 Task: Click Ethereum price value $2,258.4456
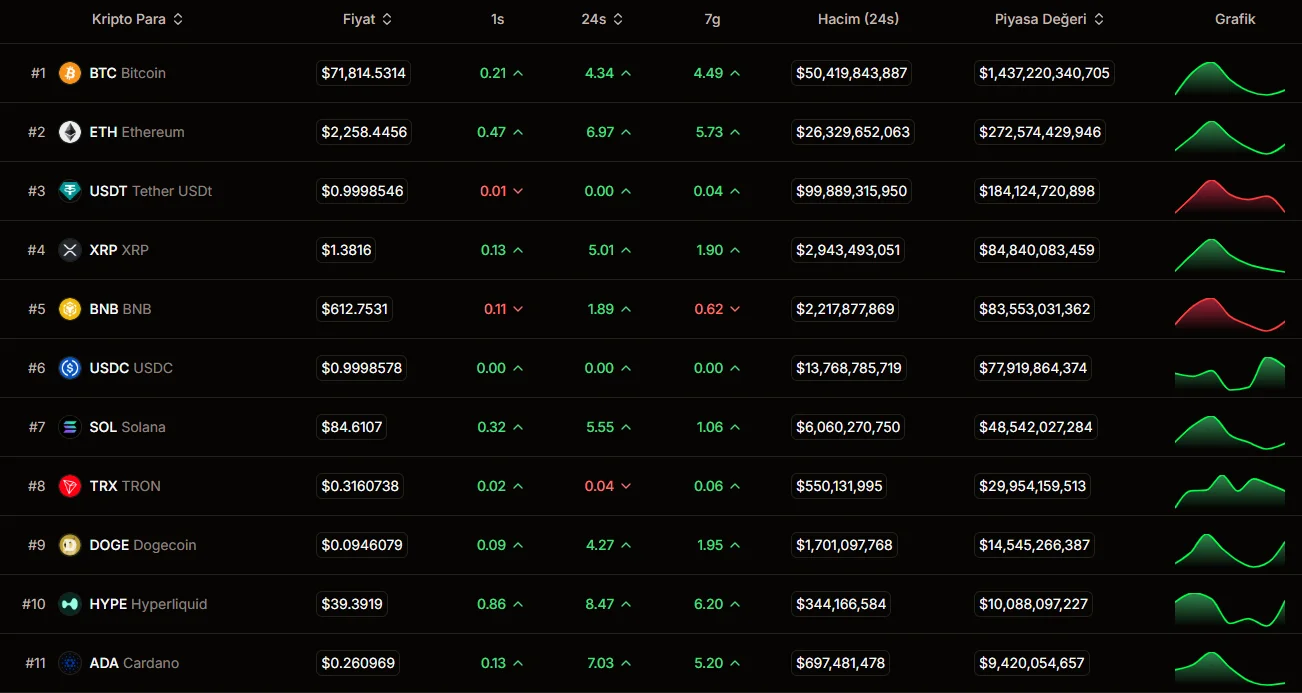click(364, 132)
